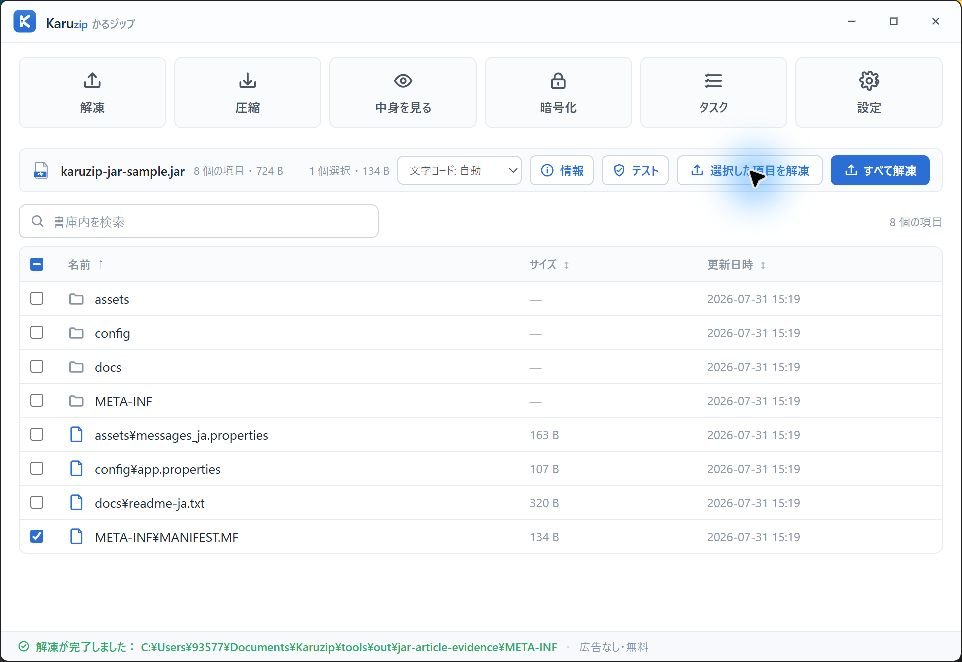This screenshot has width=962, height=662.
Task: Click the karuzip-jar-sample.jar archive name
Action: (x=123, y=171)
